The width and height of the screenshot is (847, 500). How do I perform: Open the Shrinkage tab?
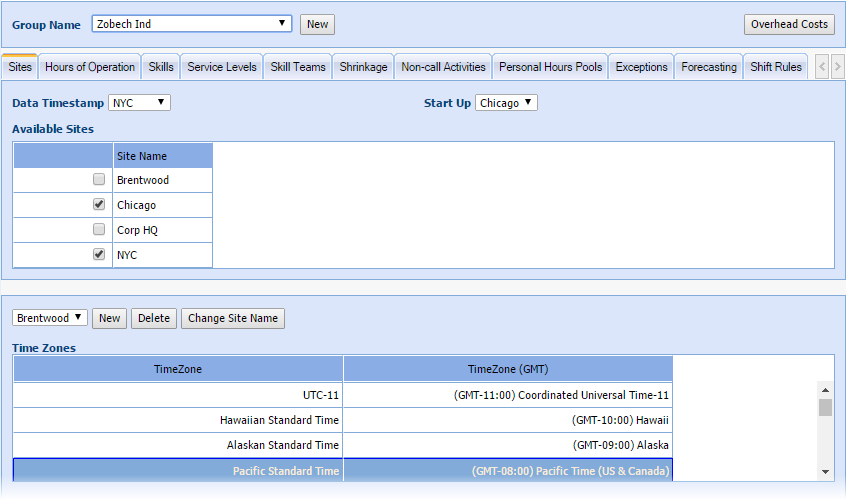point(363,67)
